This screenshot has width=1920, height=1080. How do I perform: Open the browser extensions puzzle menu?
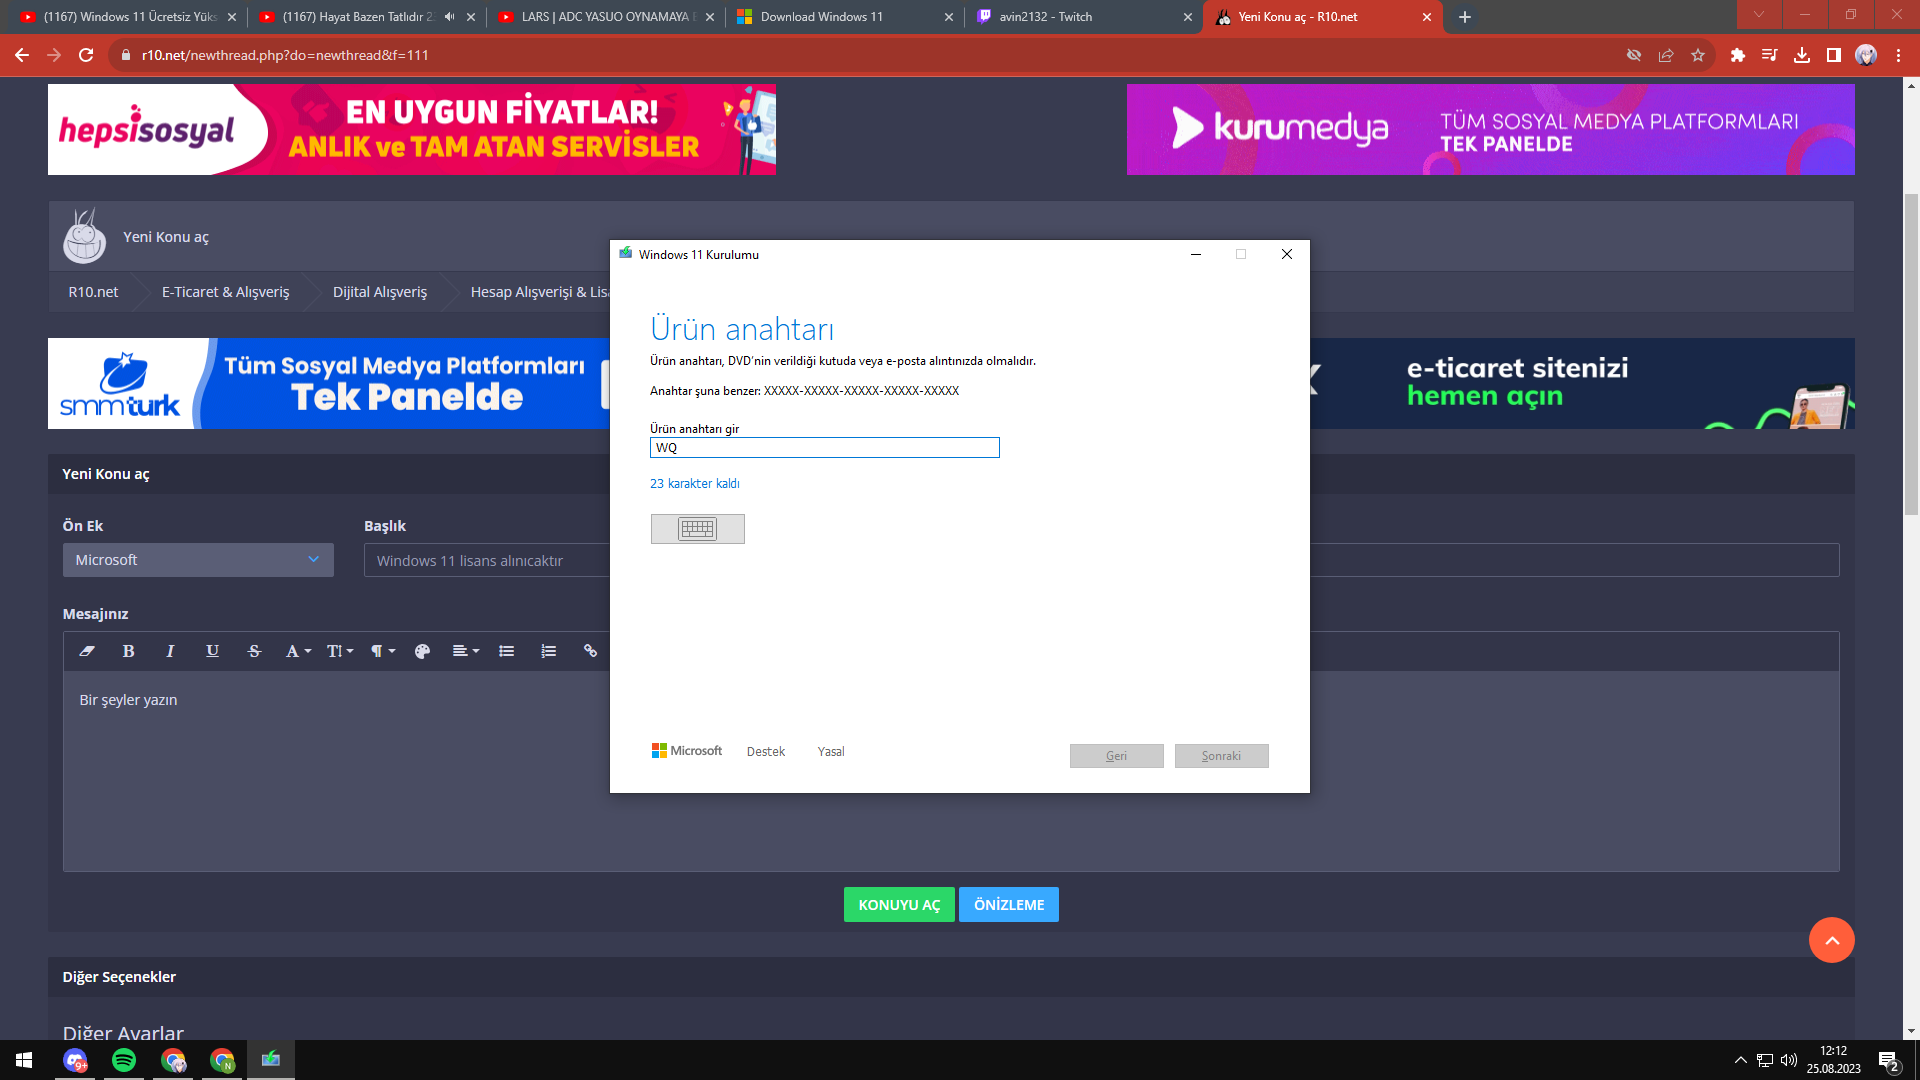pyautogui.click(x=1738, y=55)
